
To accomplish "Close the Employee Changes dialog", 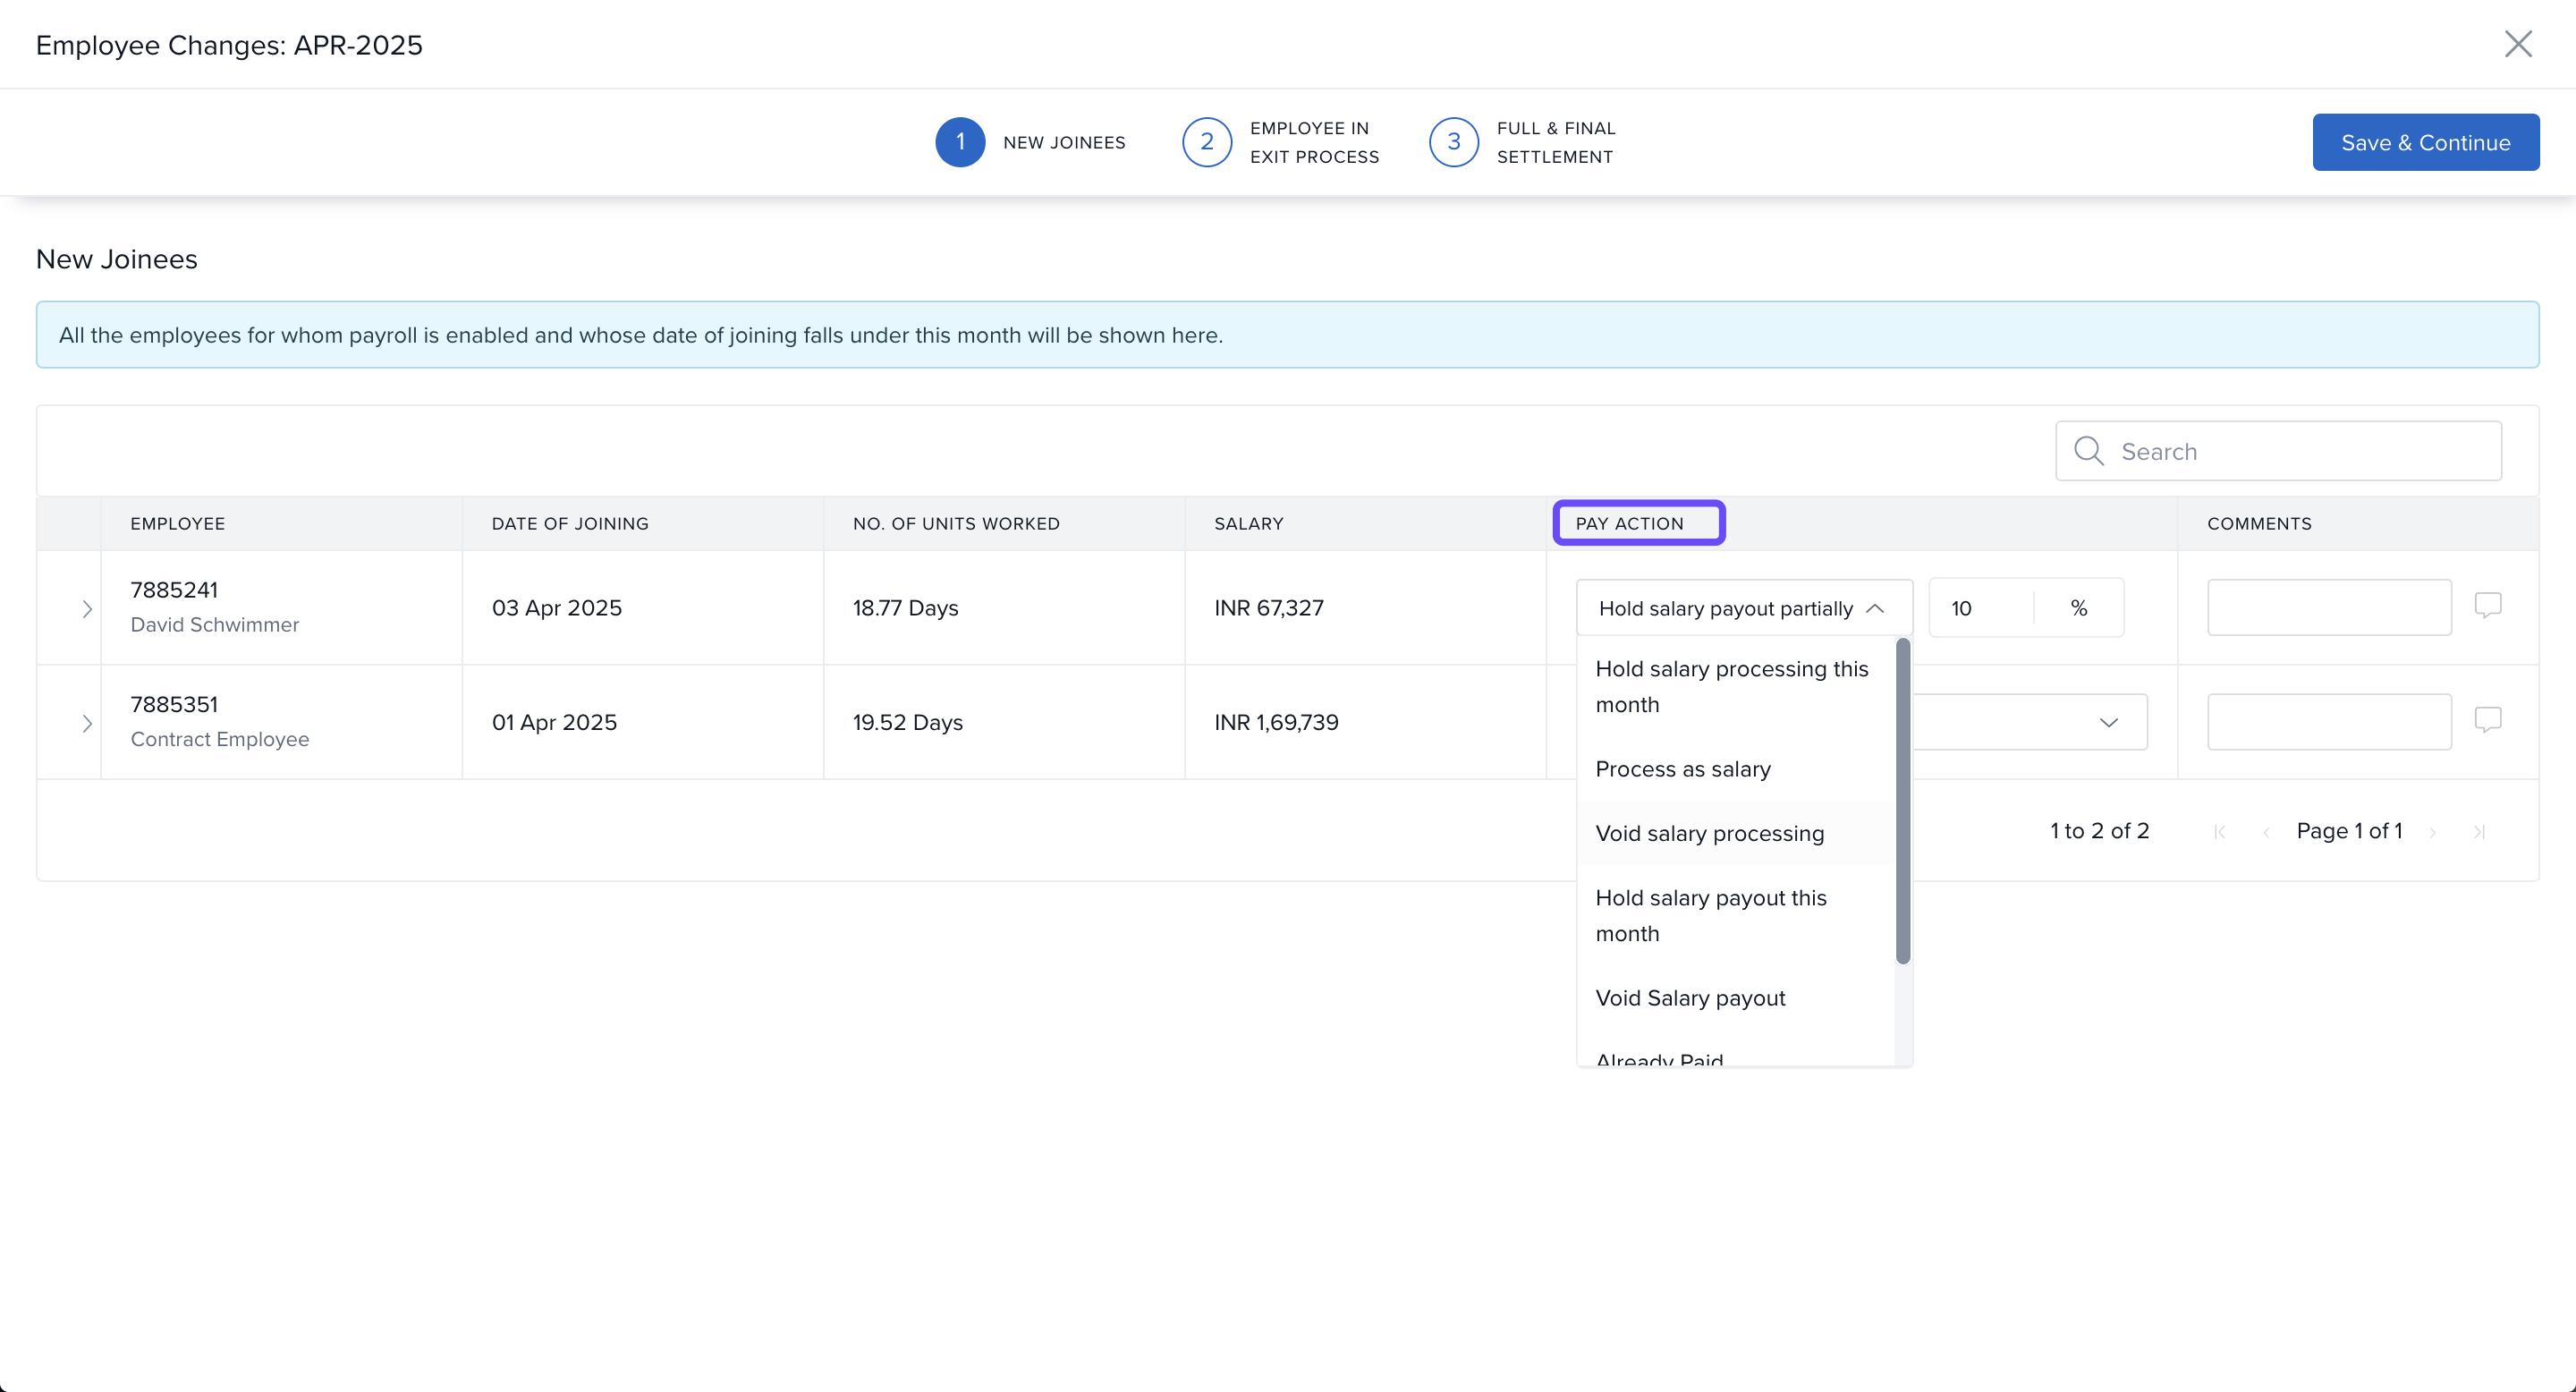I will [2517, 44].
